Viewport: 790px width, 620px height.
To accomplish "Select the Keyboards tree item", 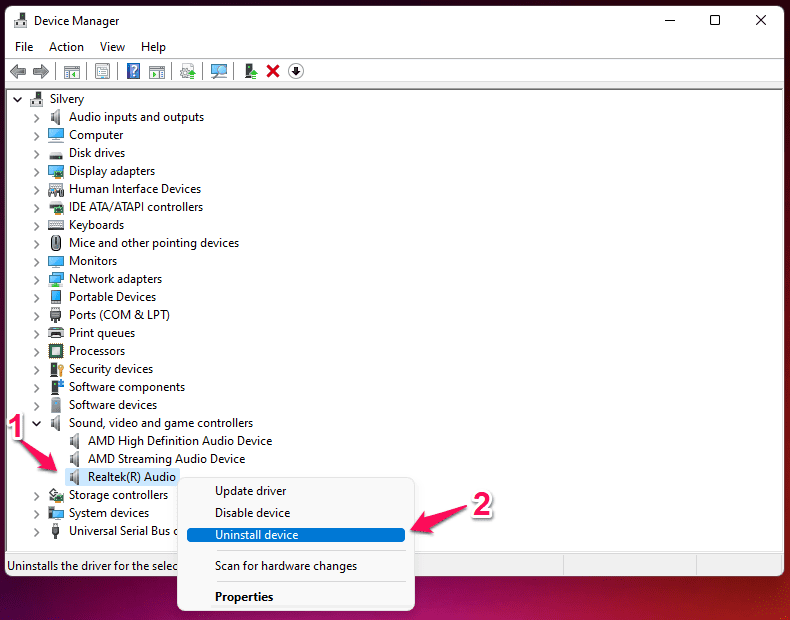I will [96, 225].
